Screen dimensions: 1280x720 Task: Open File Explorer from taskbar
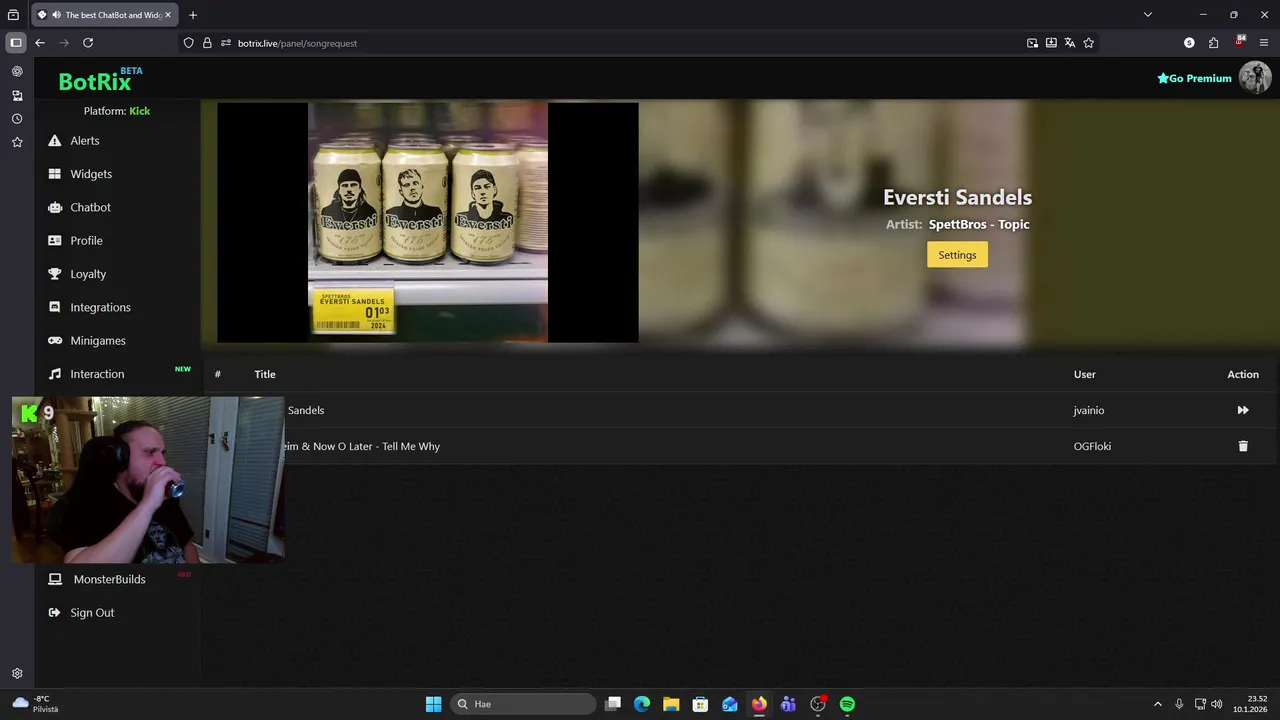click(x=671, y=704)
